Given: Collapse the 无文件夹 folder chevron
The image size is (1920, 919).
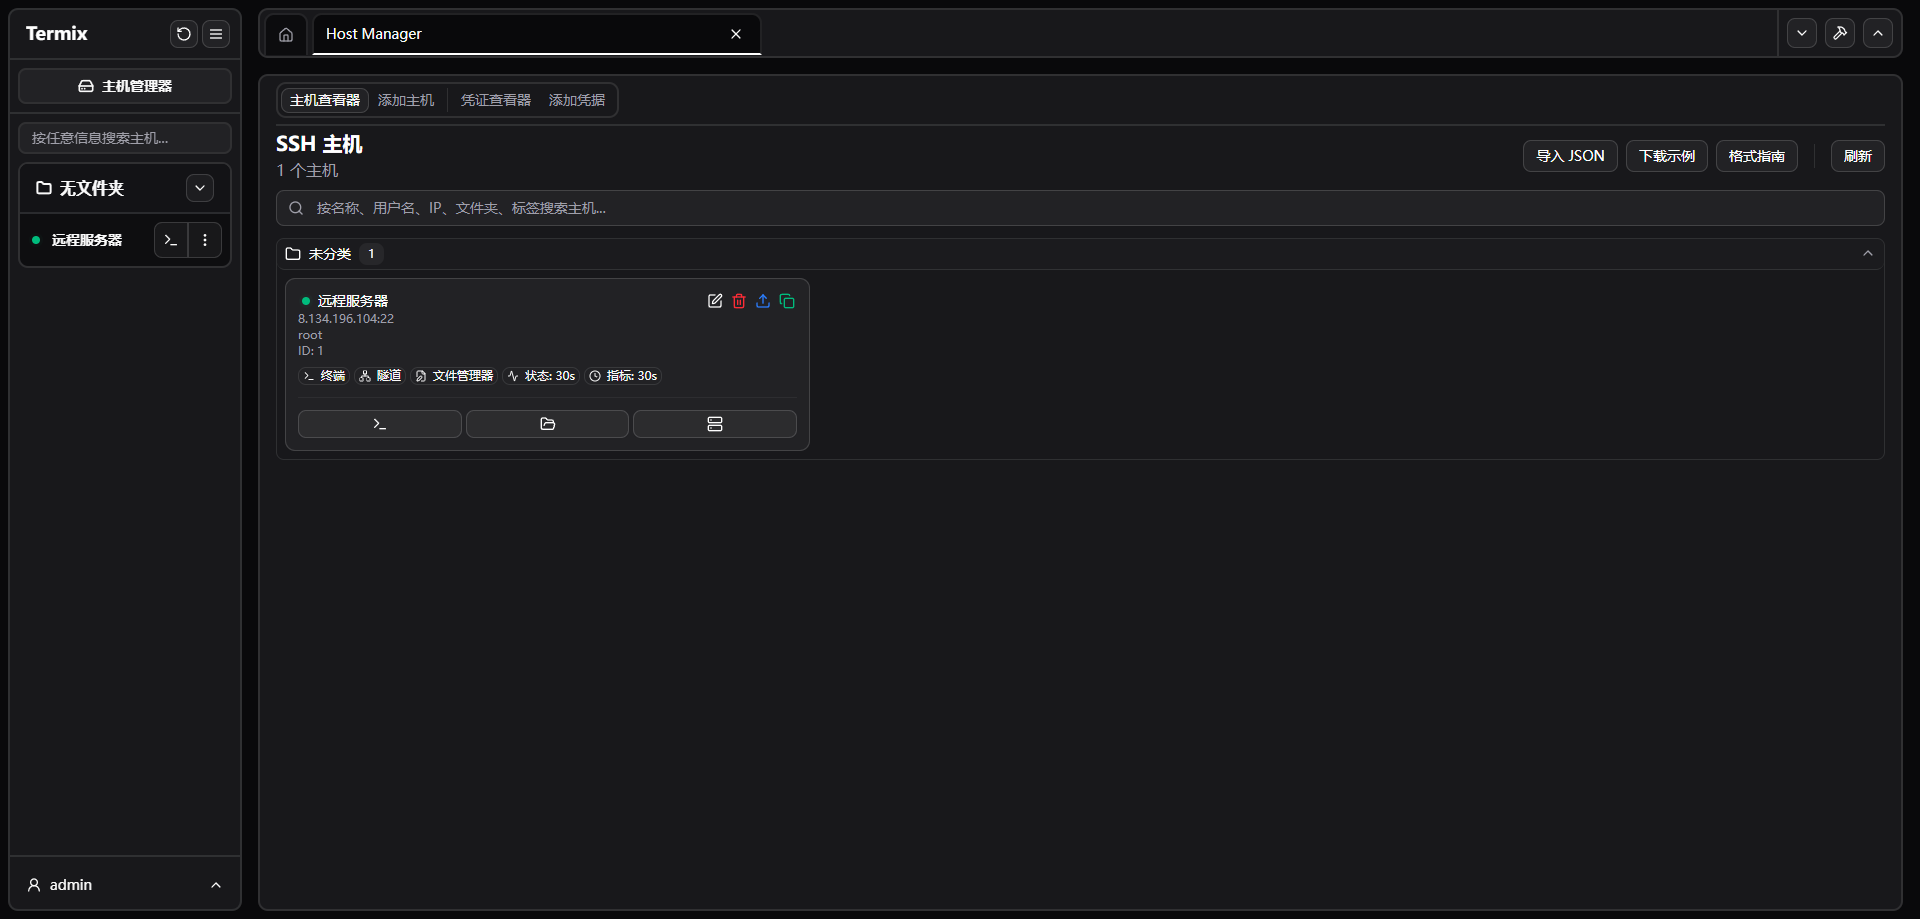Looking at the screenshot, I should point(200,188).
